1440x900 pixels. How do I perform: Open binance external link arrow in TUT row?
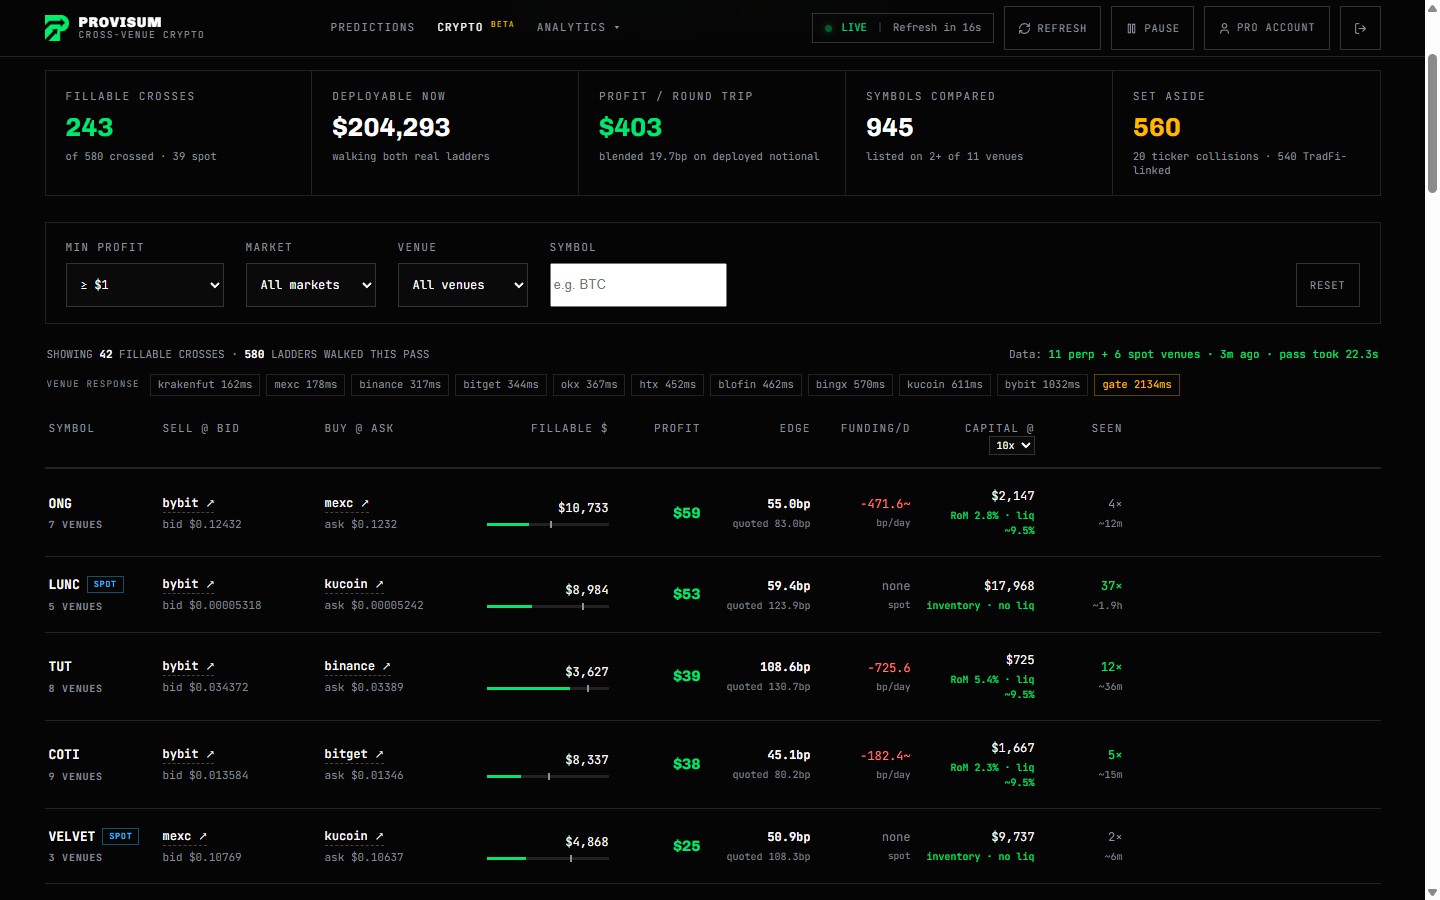pos(386,666)
